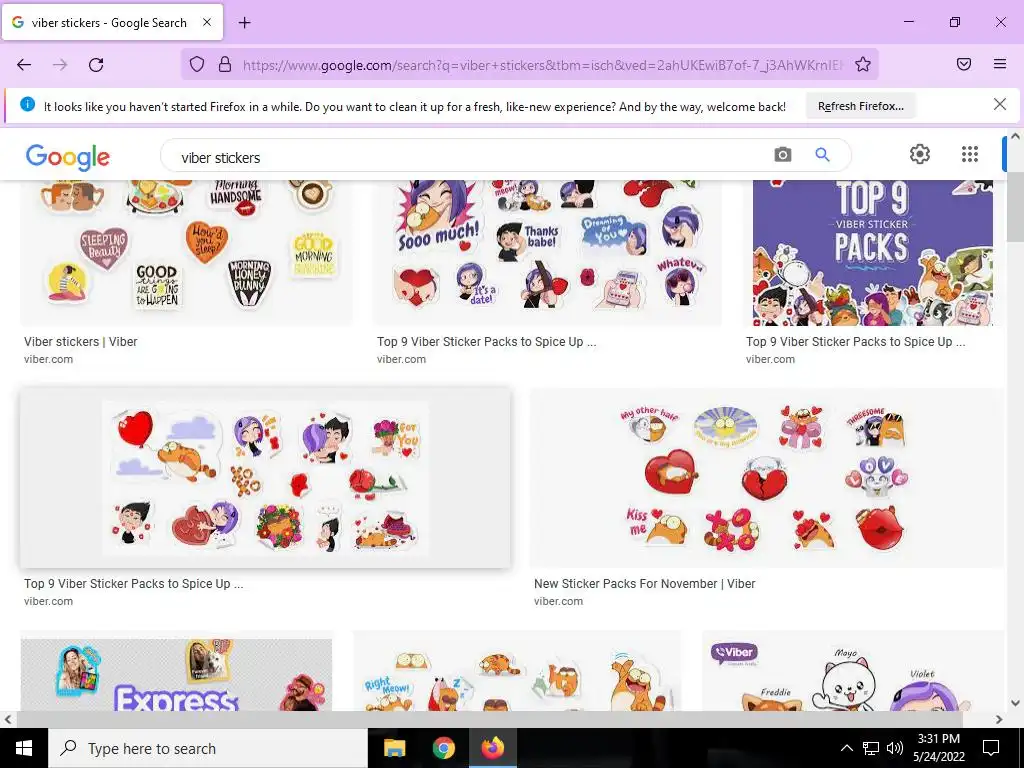The height and width of the screenshot is (768, 1024).
Task: Open the Windows Start menu
Action: (x=24, y=748)
